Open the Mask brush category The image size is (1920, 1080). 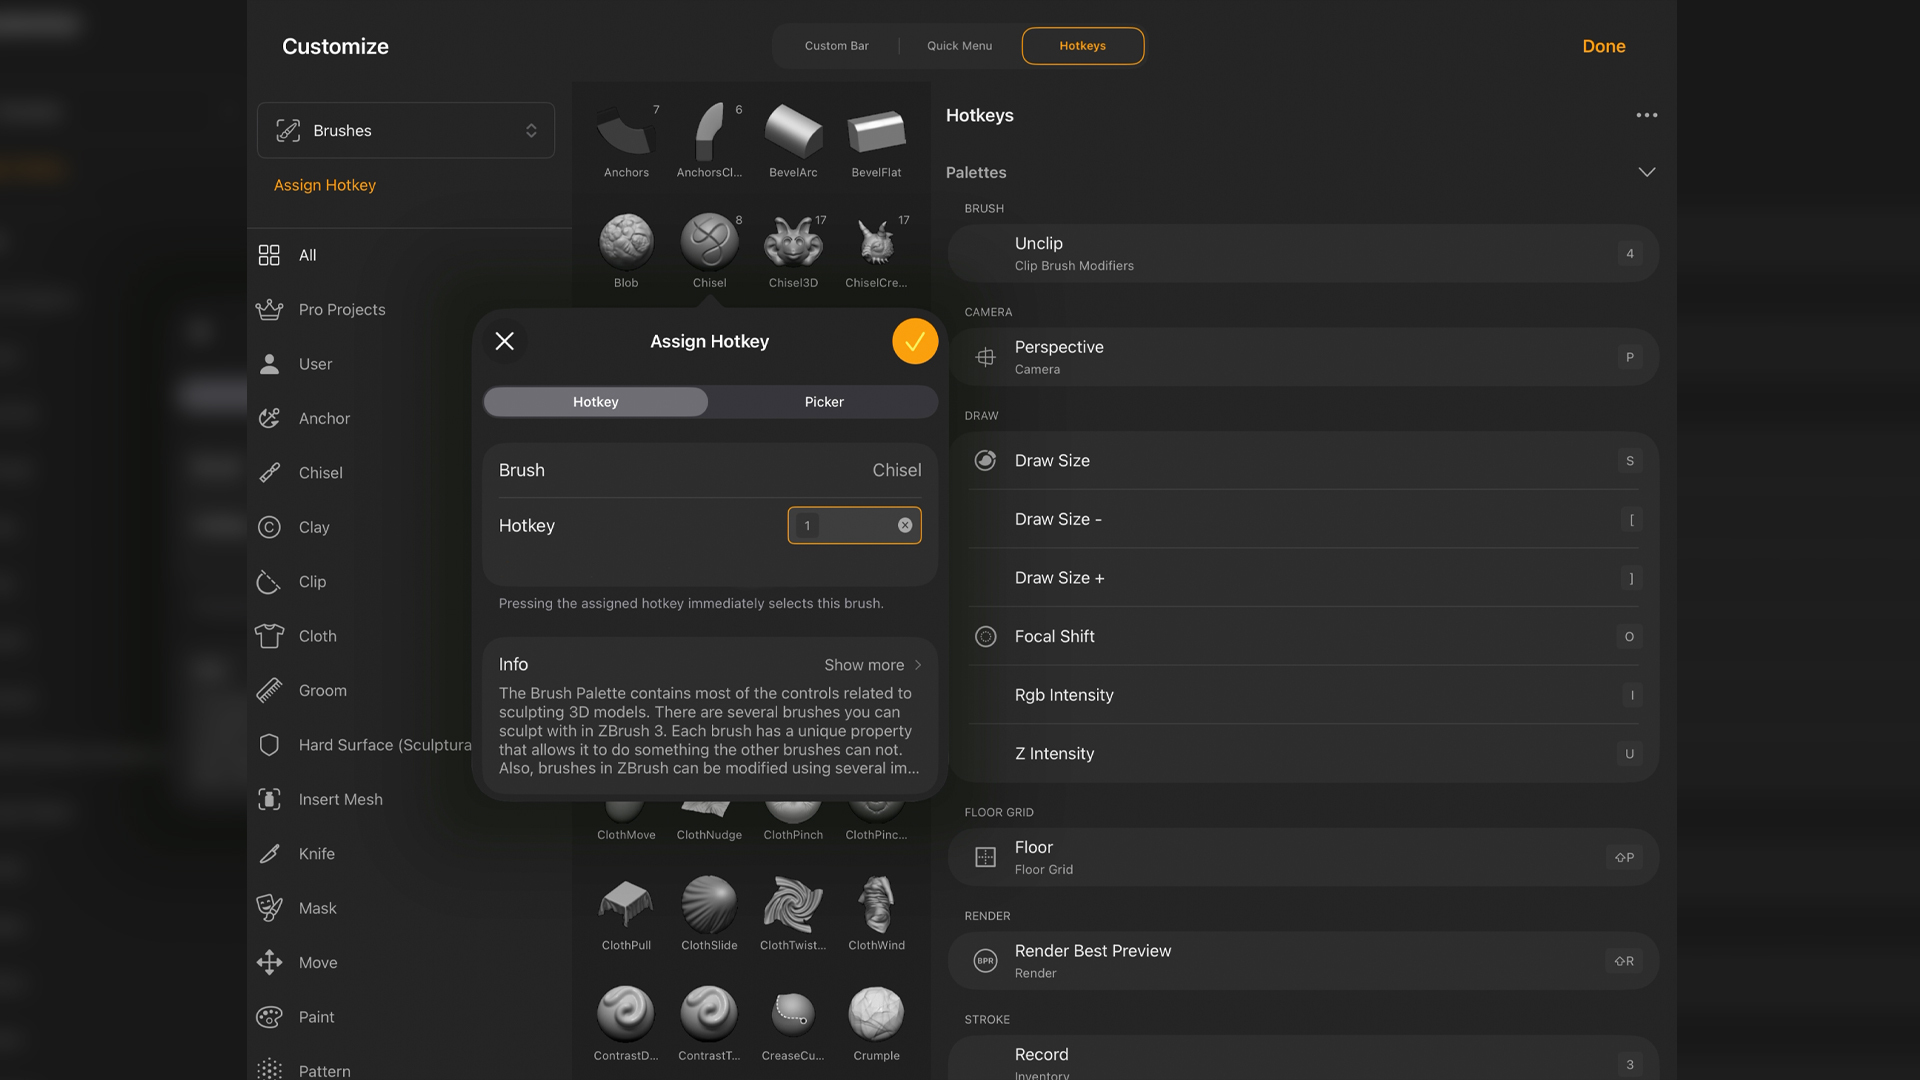[x=317, y=908]
